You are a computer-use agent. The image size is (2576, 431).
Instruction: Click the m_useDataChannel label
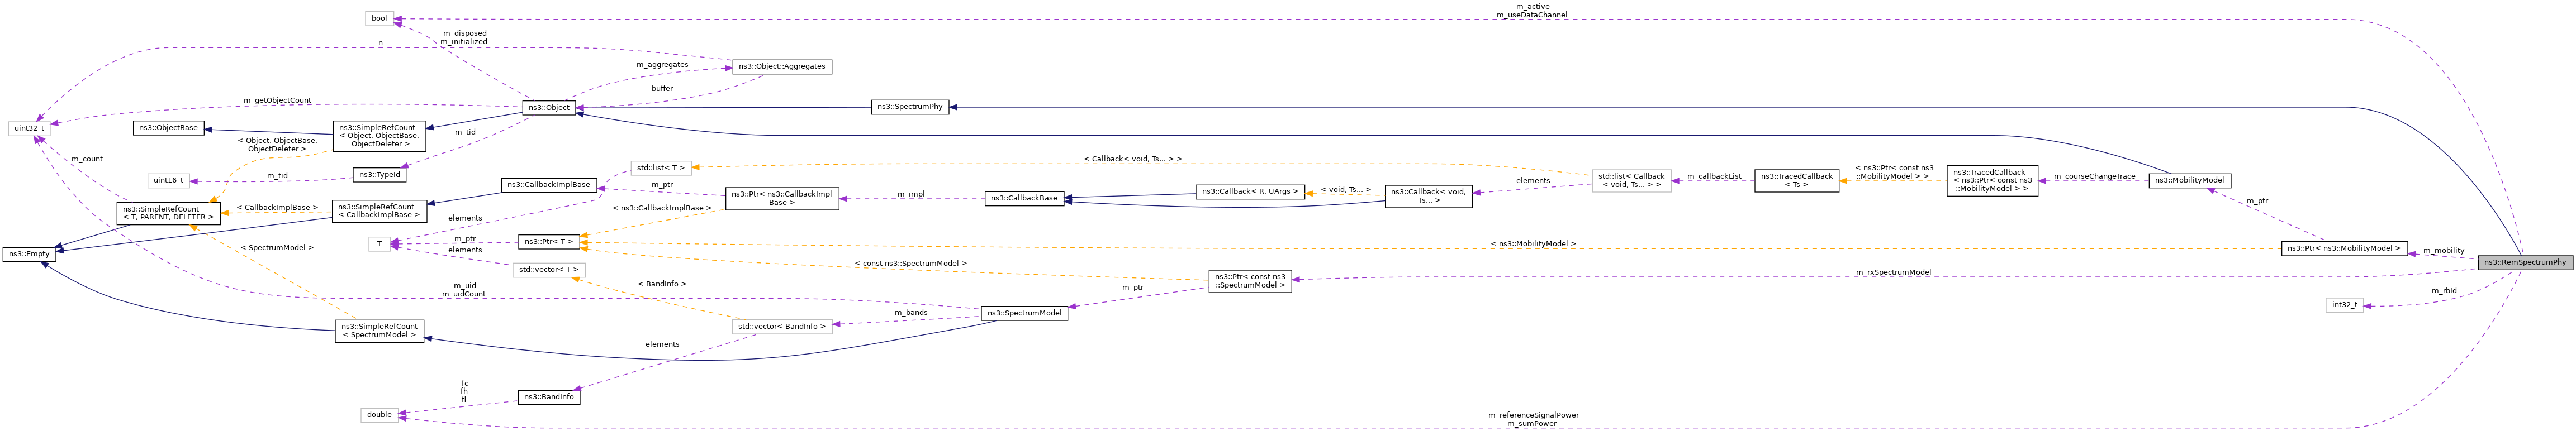[1532, 15]
